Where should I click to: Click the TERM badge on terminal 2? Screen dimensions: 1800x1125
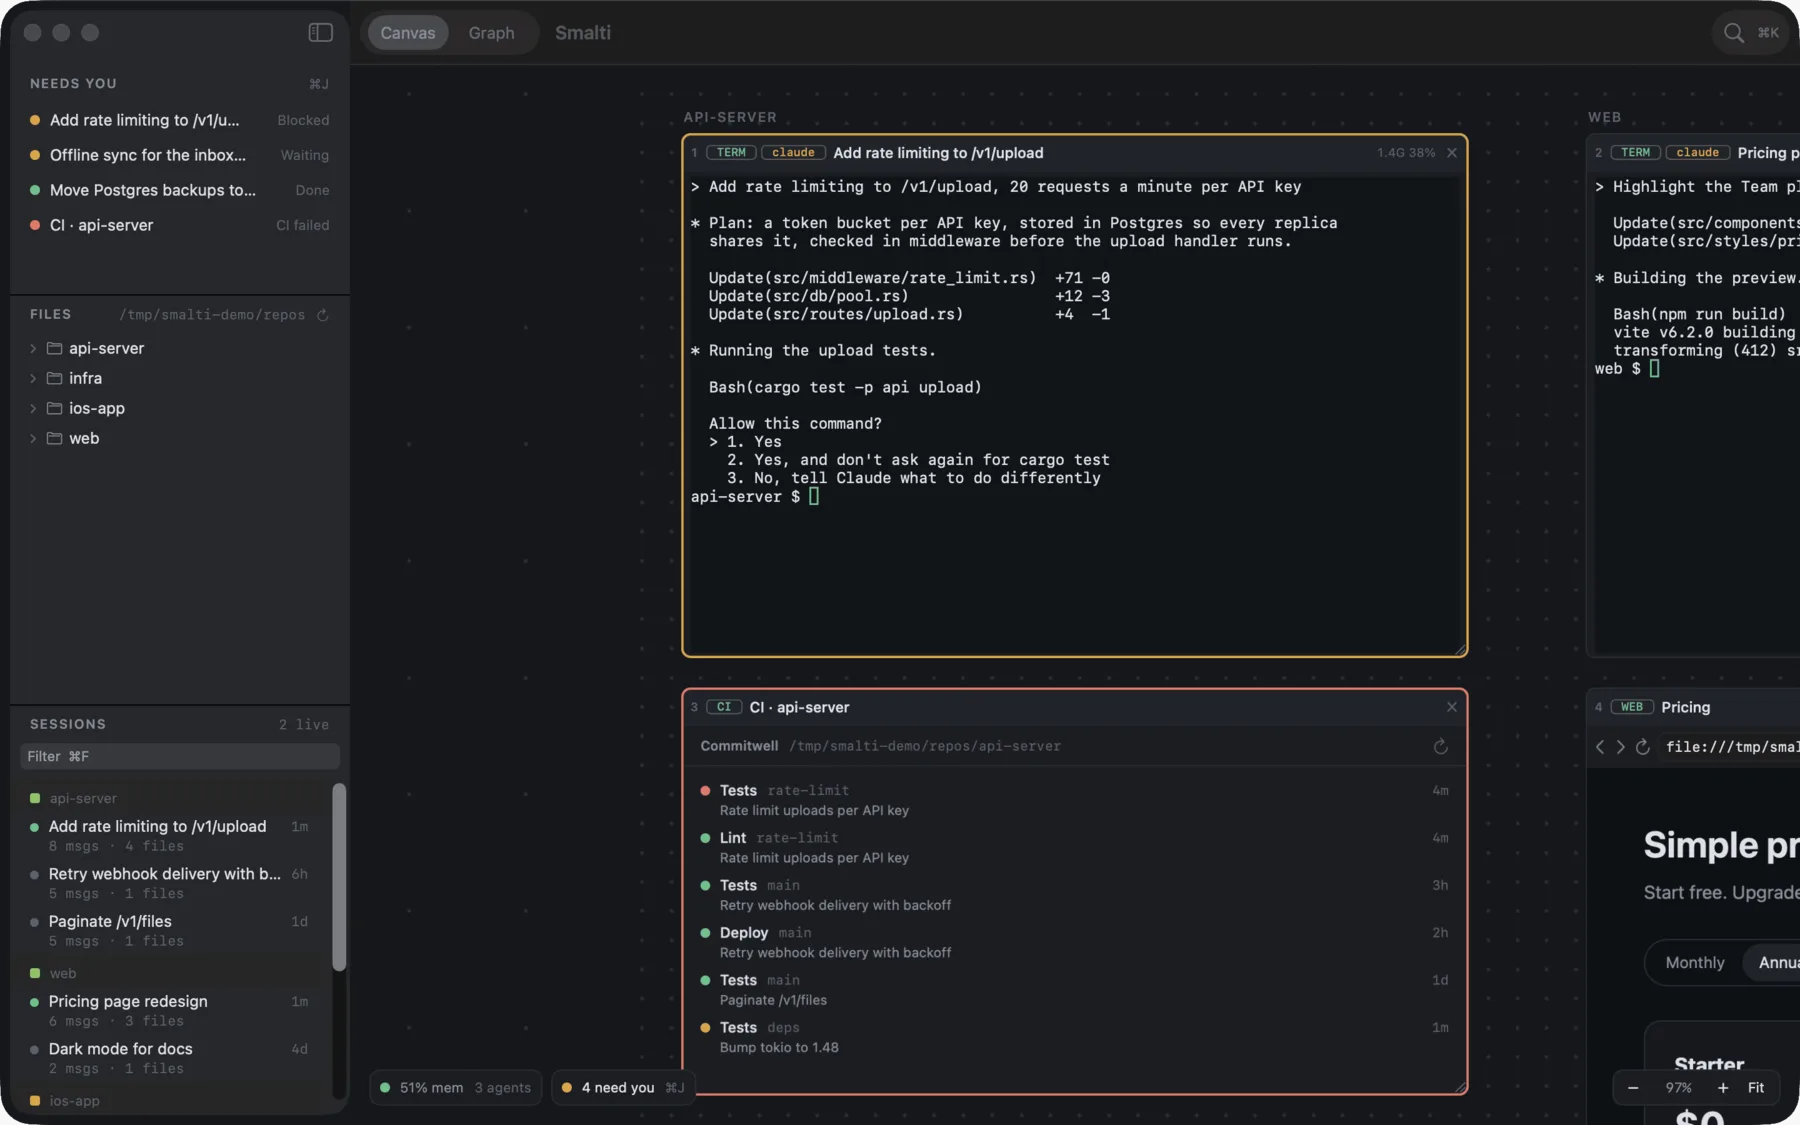click(x=1635, y=153)
